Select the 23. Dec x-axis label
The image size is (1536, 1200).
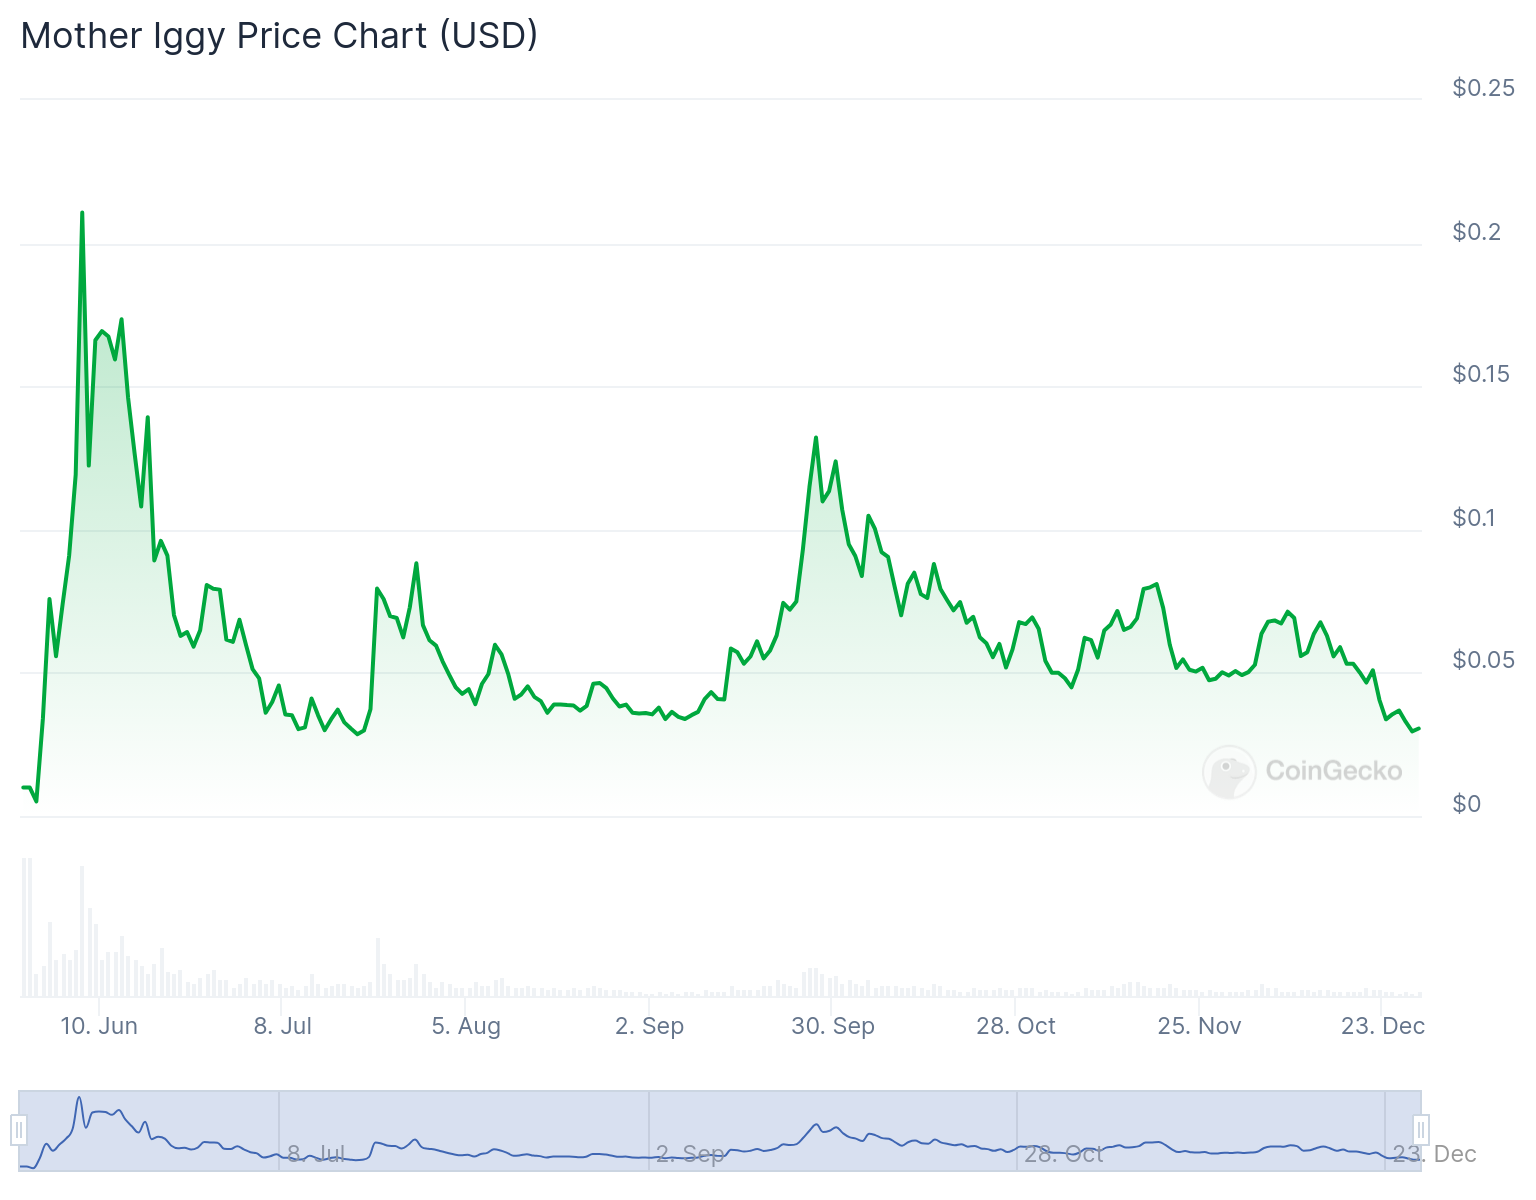tap(1383, 1026)
